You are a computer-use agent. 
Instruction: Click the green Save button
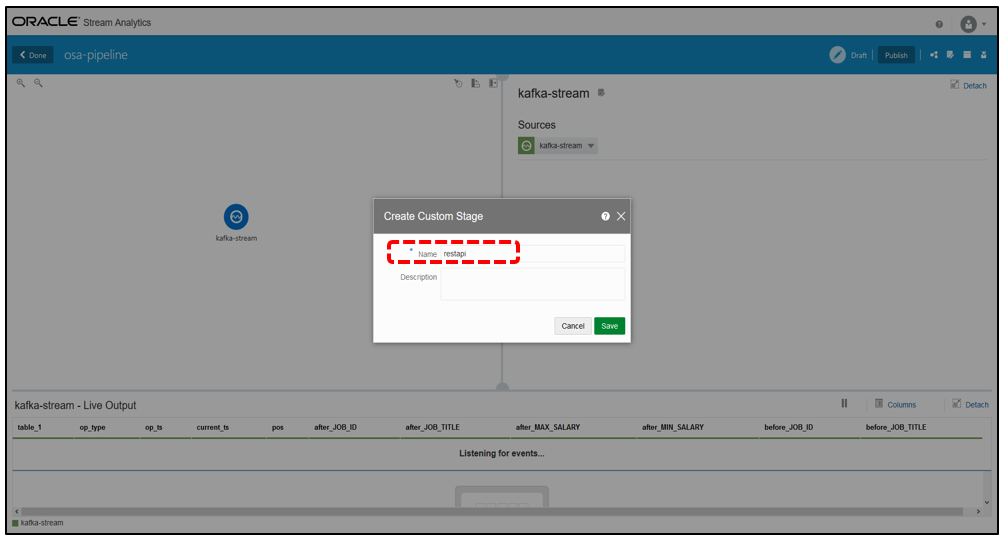tap(610, 326)
